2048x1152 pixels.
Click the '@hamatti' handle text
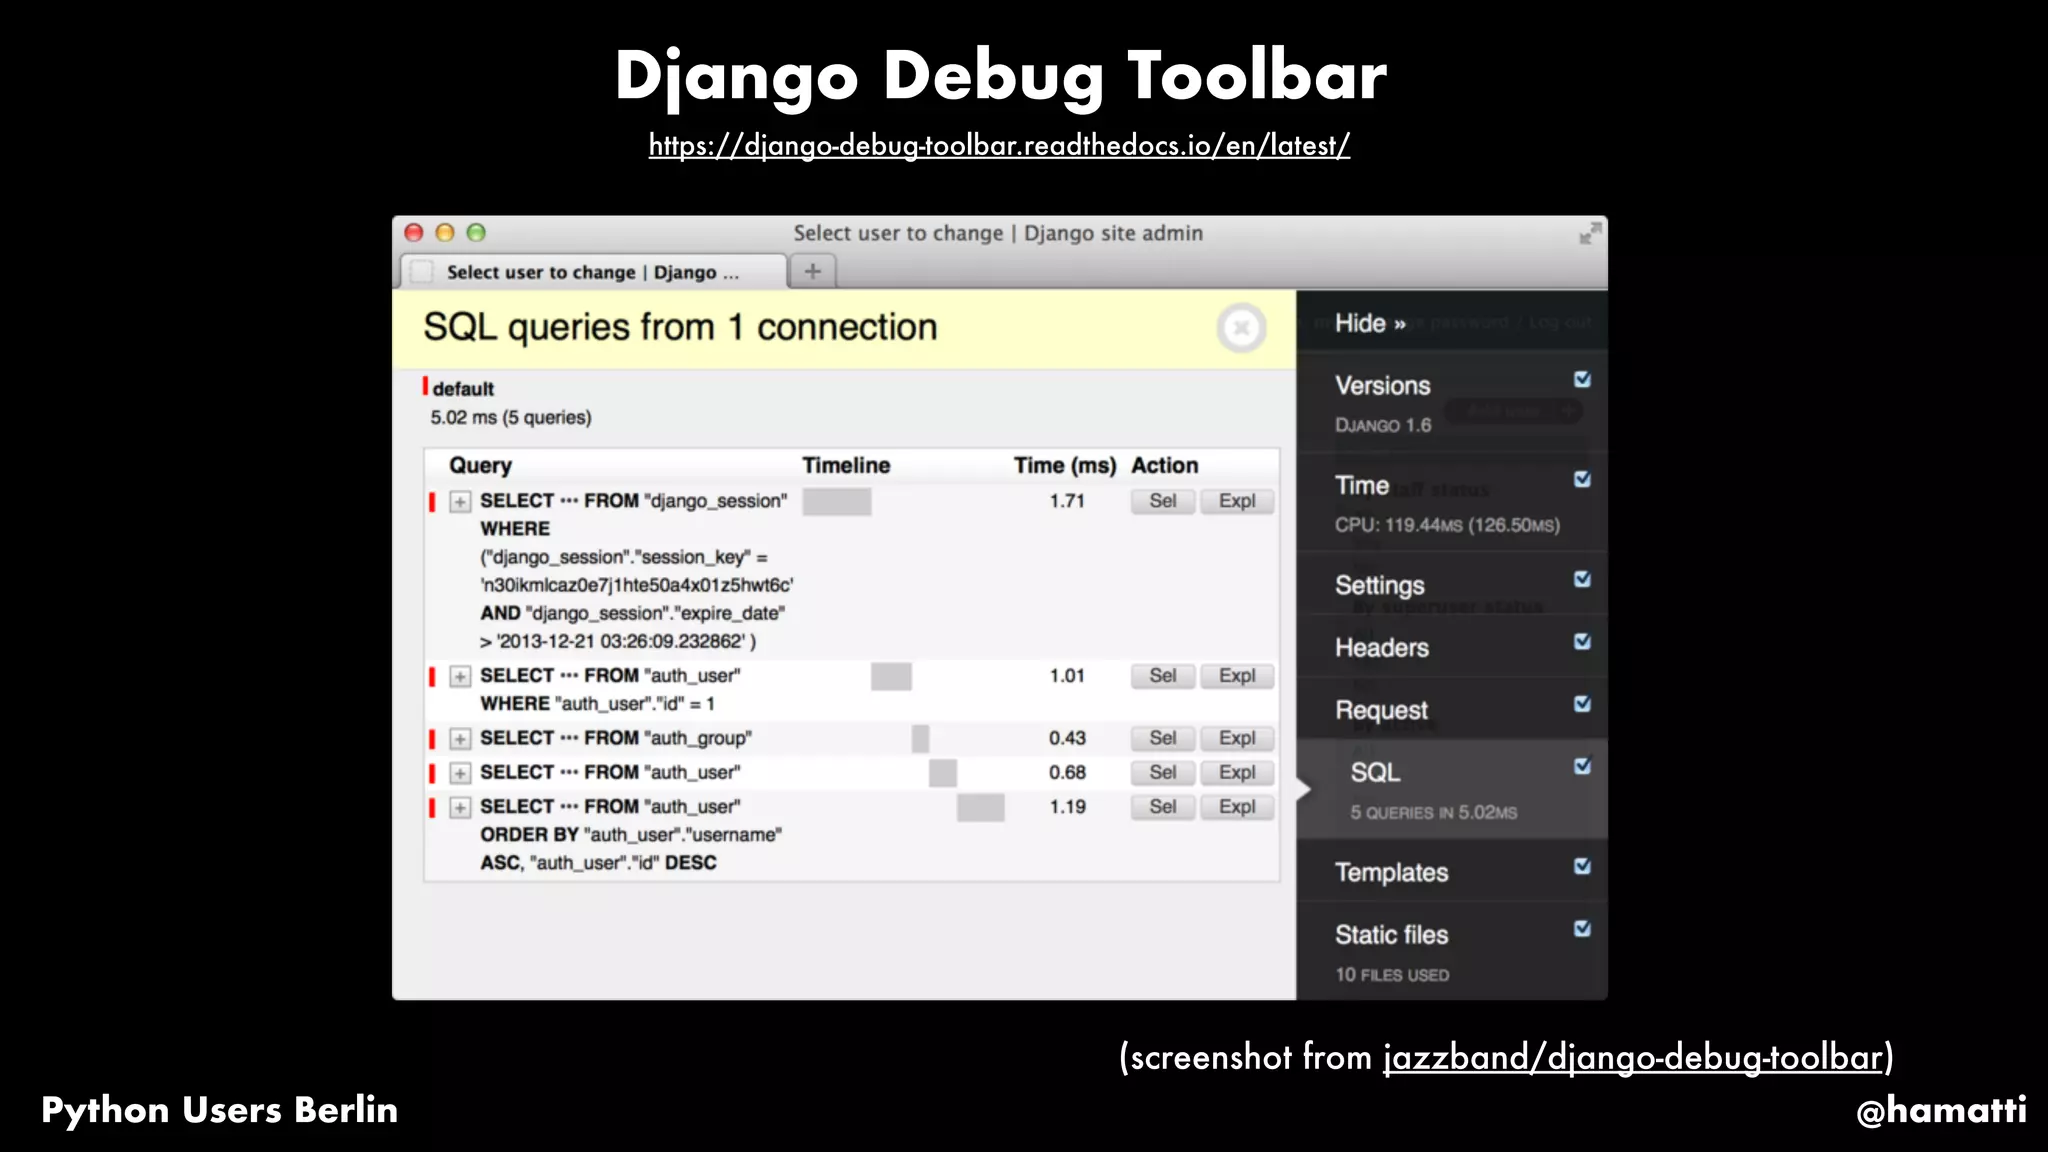(1941, 1110)
